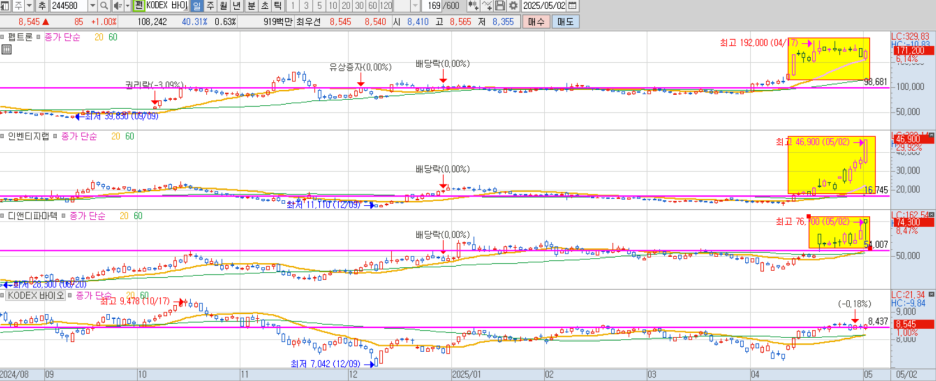Click the 디앤디파마텍 chart pane label
The image size is (936, 381).
pos(33,216)
